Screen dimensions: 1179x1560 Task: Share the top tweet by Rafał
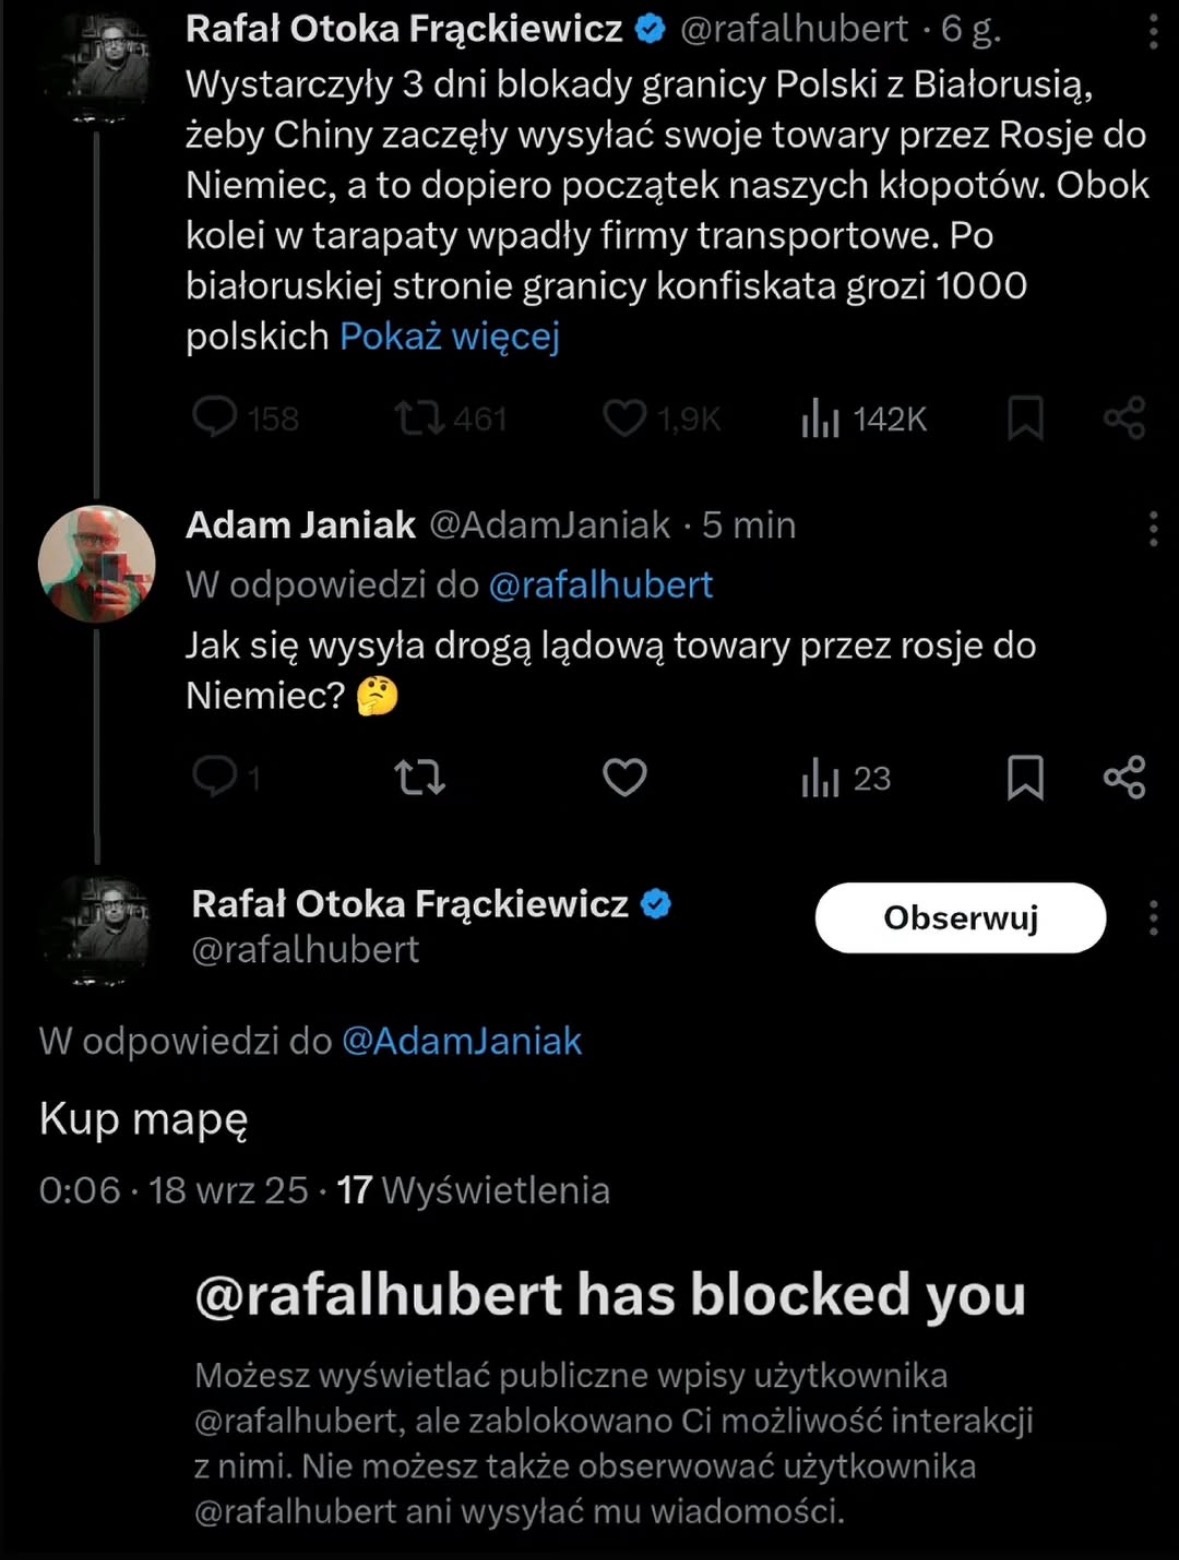coord(1124,417)
